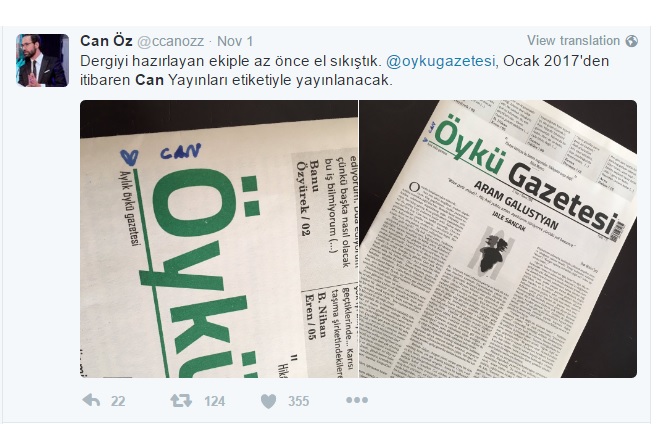Image resolution: width=663 pixels, height=424 pixels.
Task: Open right photo of Öykü Gazetesi newspaper
Action: 498,239
